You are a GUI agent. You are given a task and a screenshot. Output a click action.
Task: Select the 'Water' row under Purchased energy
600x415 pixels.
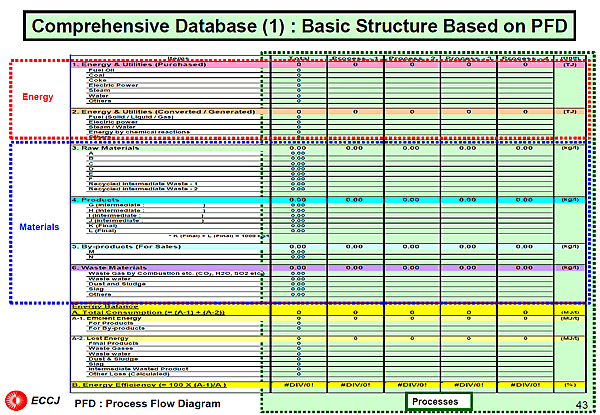tap(98, 96)
